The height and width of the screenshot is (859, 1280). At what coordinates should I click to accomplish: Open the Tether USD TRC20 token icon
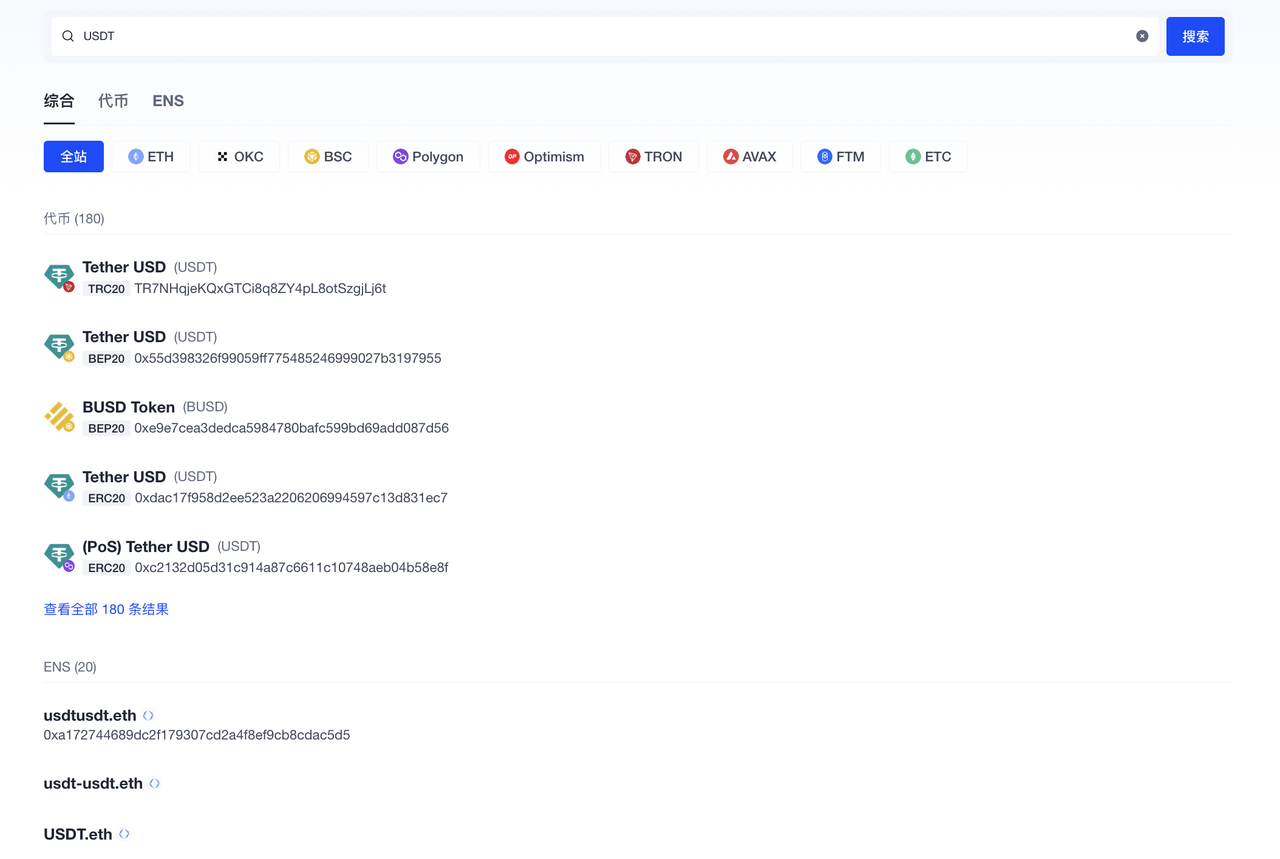tap(59, 277)
